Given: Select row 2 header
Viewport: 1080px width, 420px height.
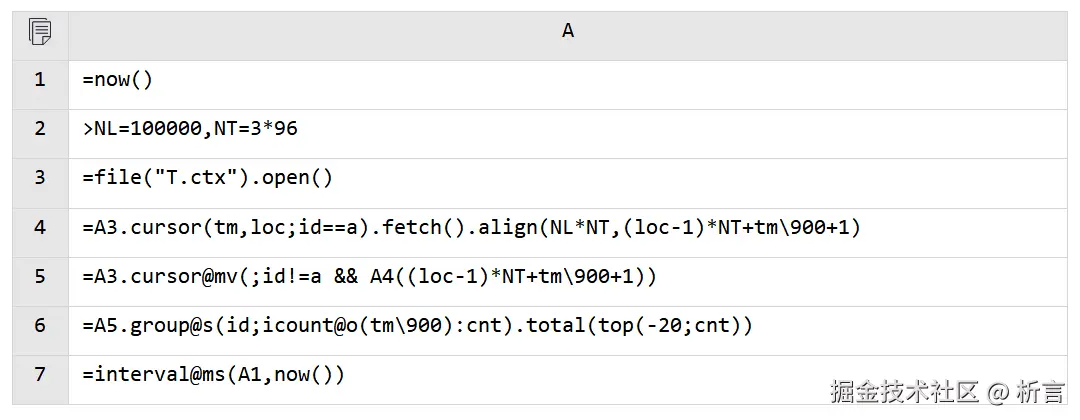Looking at the screenshot, I should pos(40,129).
